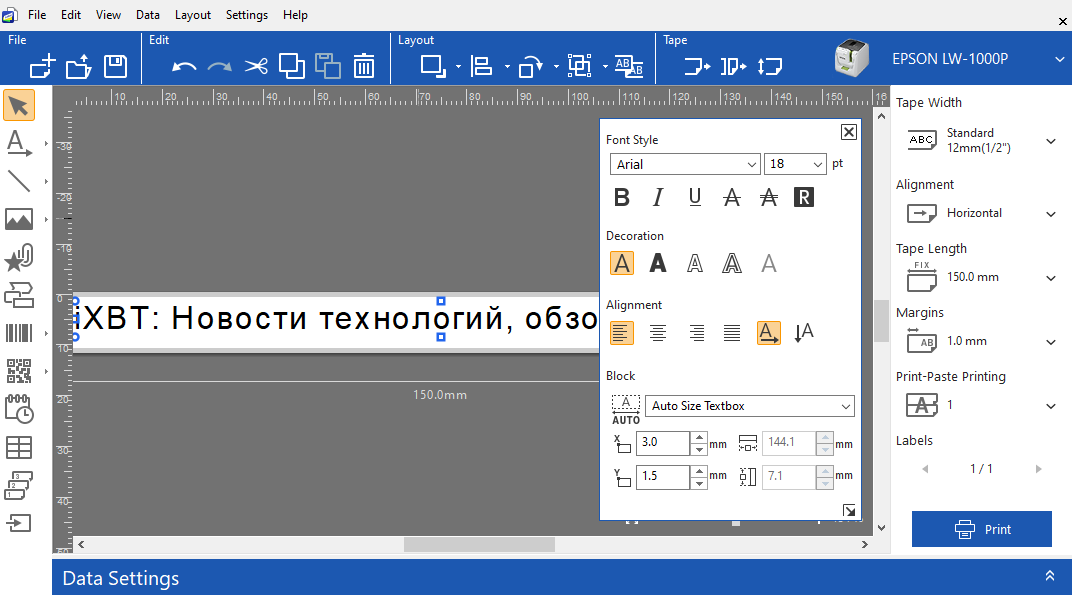
Task: Expand the Tape Width options
Action: [1050, 141]
